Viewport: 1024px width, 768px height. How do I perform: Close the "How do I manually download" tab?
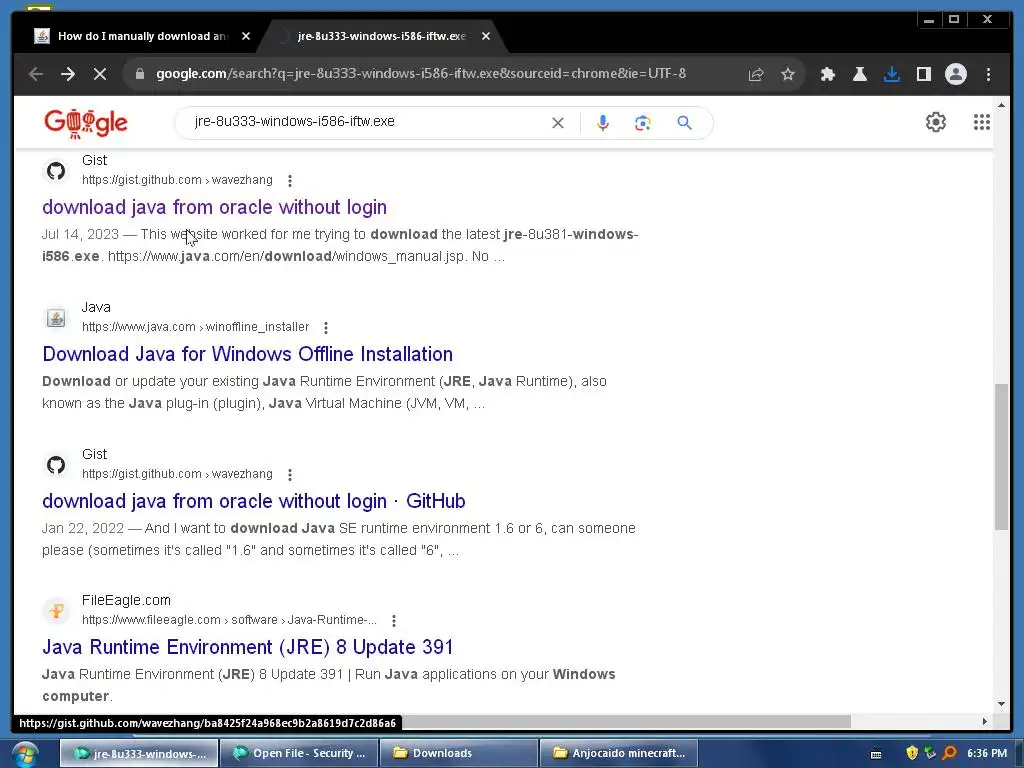tap(246, 36)
